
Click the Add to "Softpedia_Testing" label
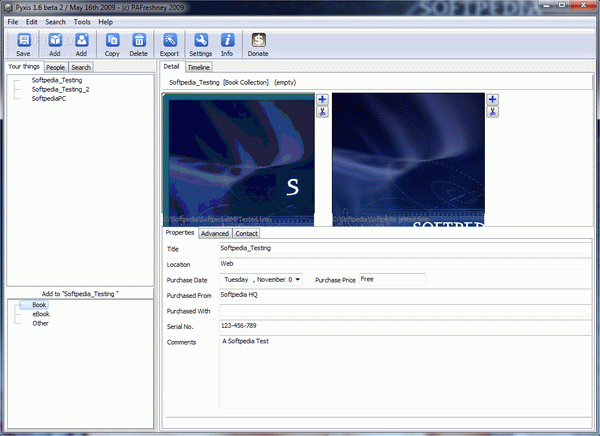[80, 294]
